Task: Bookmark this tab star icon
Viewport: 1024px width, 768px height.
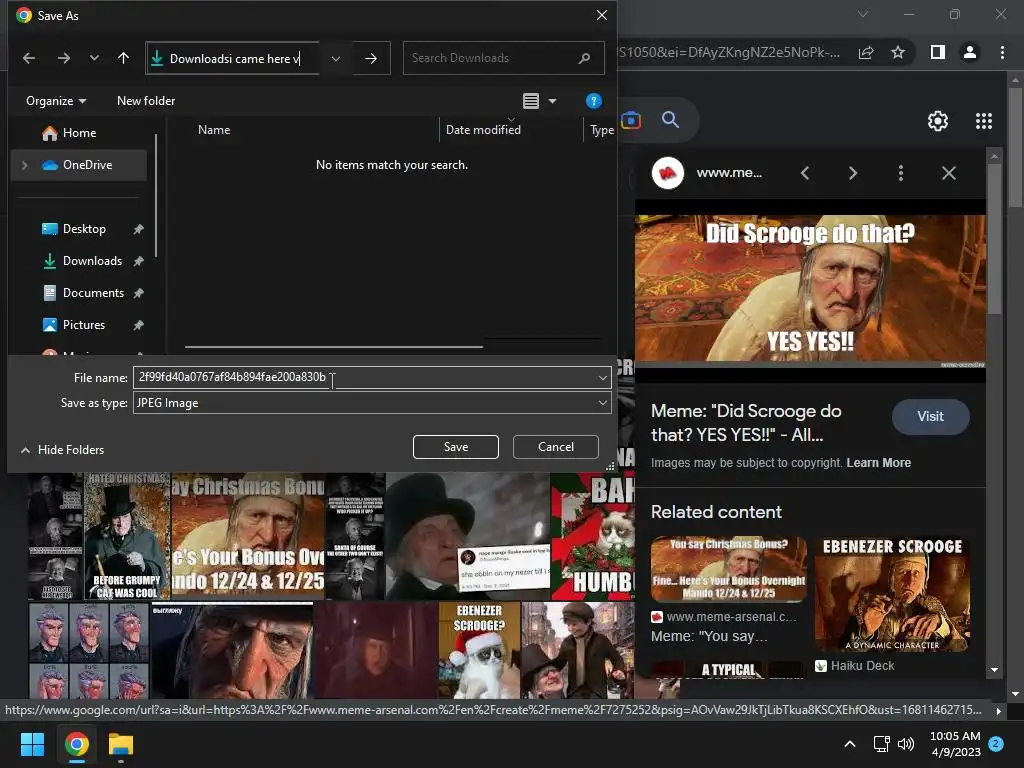Action: coord(898,53)
